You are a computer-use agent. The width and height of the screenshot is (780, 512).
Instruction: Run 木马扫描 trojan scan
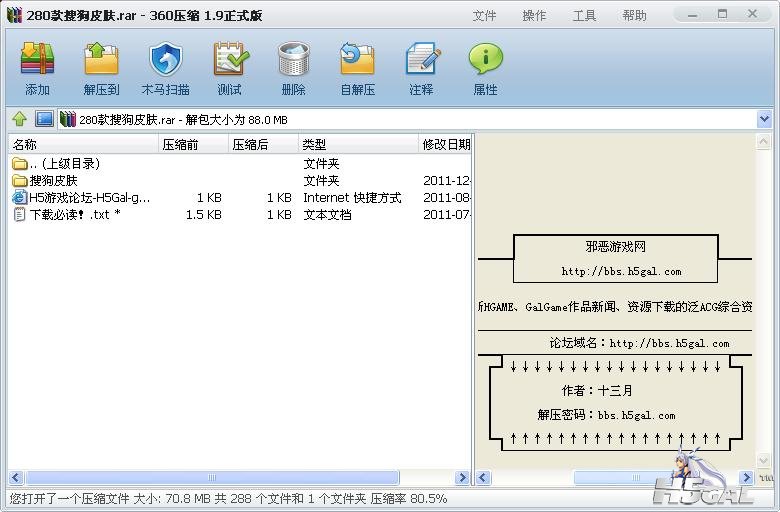click(166, 59)
